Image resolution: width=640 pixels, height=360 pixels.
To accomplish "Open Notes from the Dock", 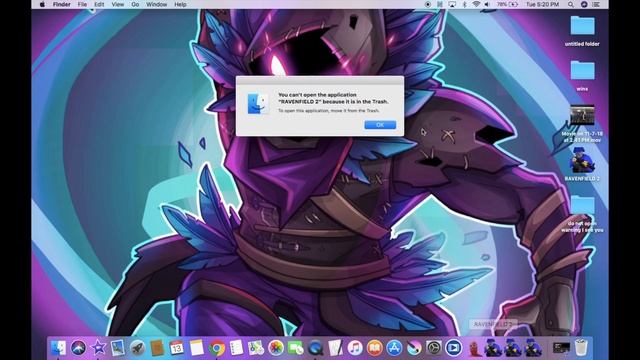I will (196, 348).
